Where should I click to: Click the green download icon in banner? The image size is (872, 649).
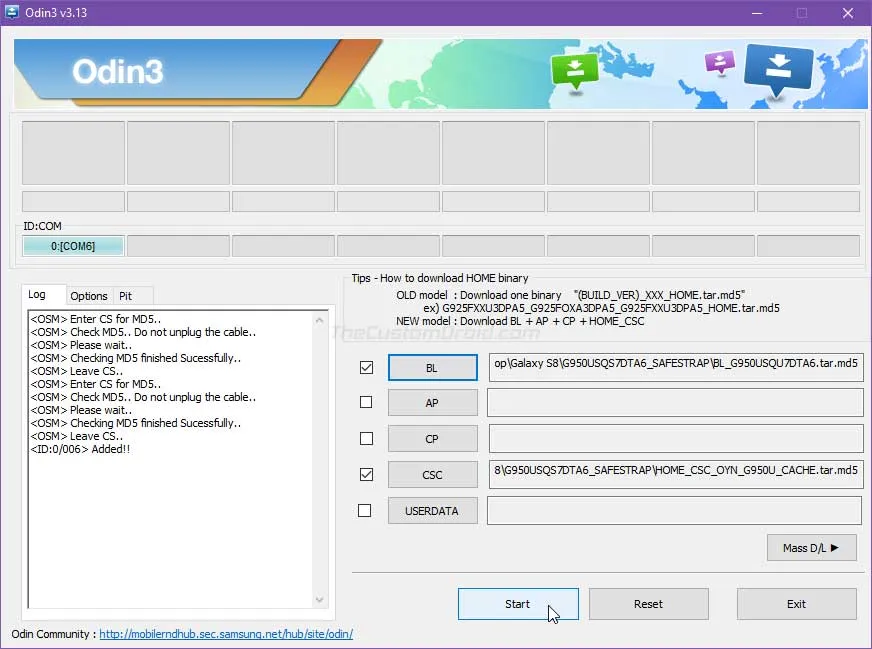click(574, 69)
